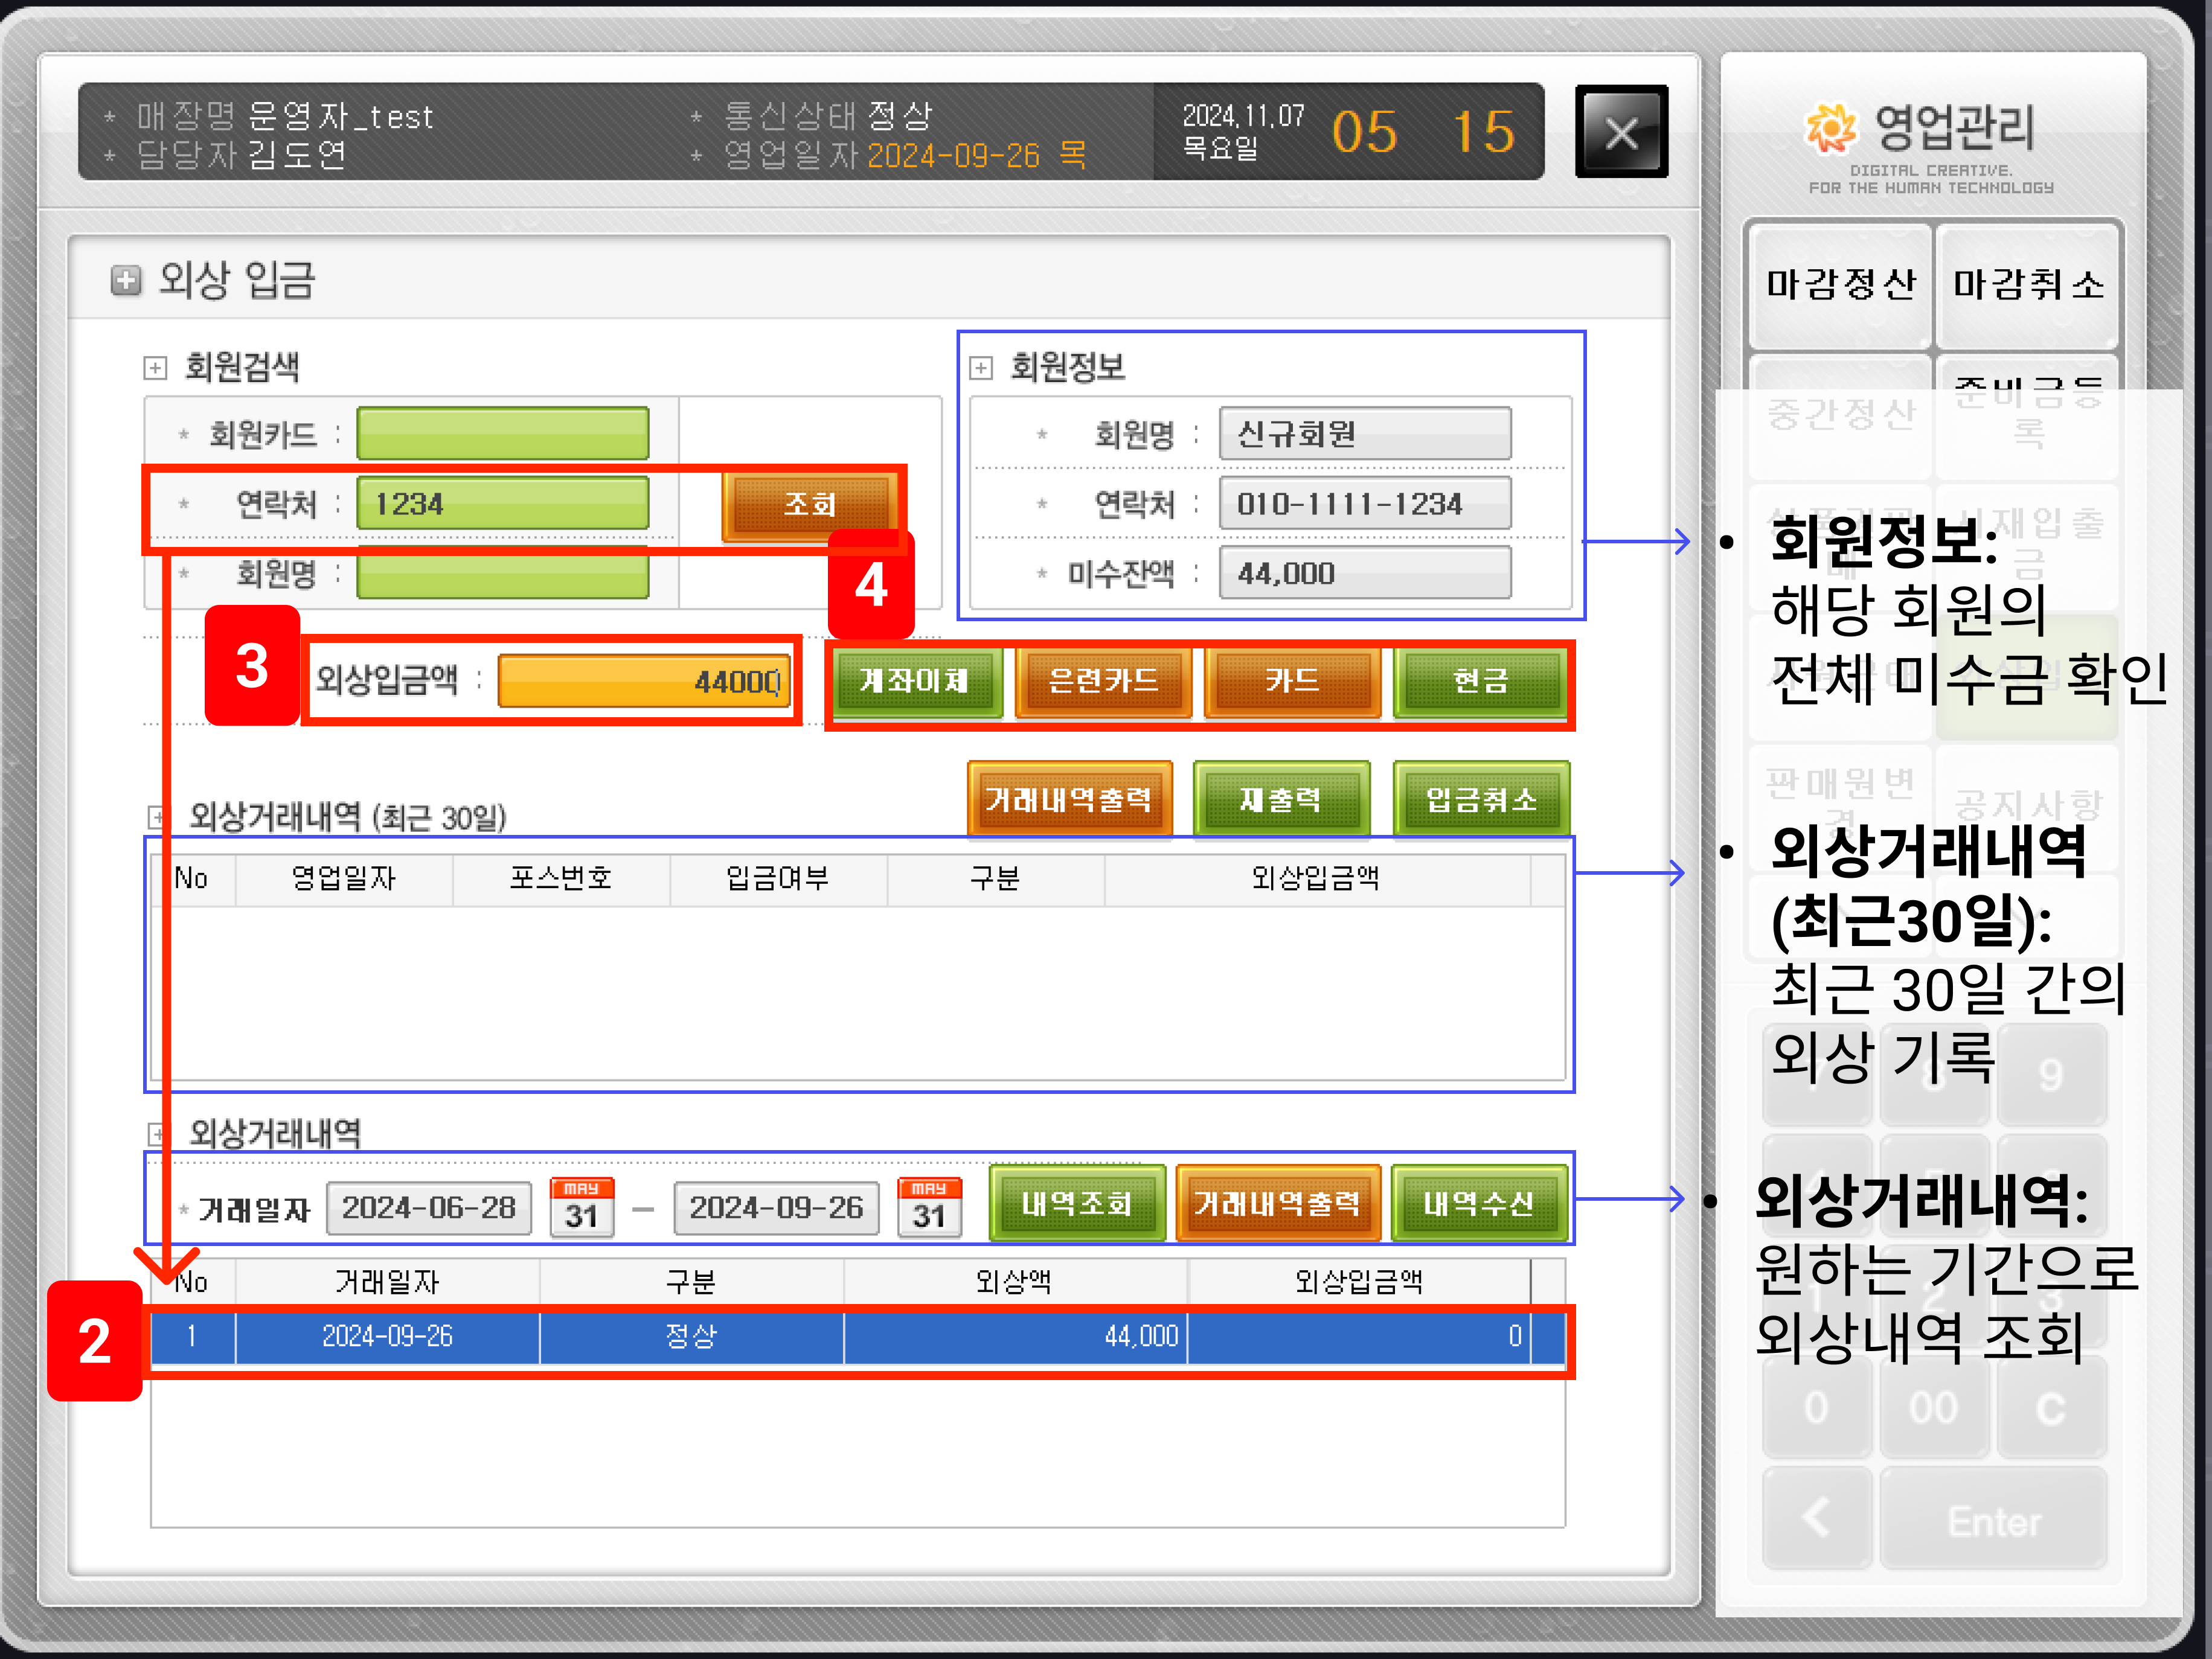Image resolution: width=2212 pixels, height=1659 pixels.
Task: Click the 내역조회 button
Action: (1076, 1203)
